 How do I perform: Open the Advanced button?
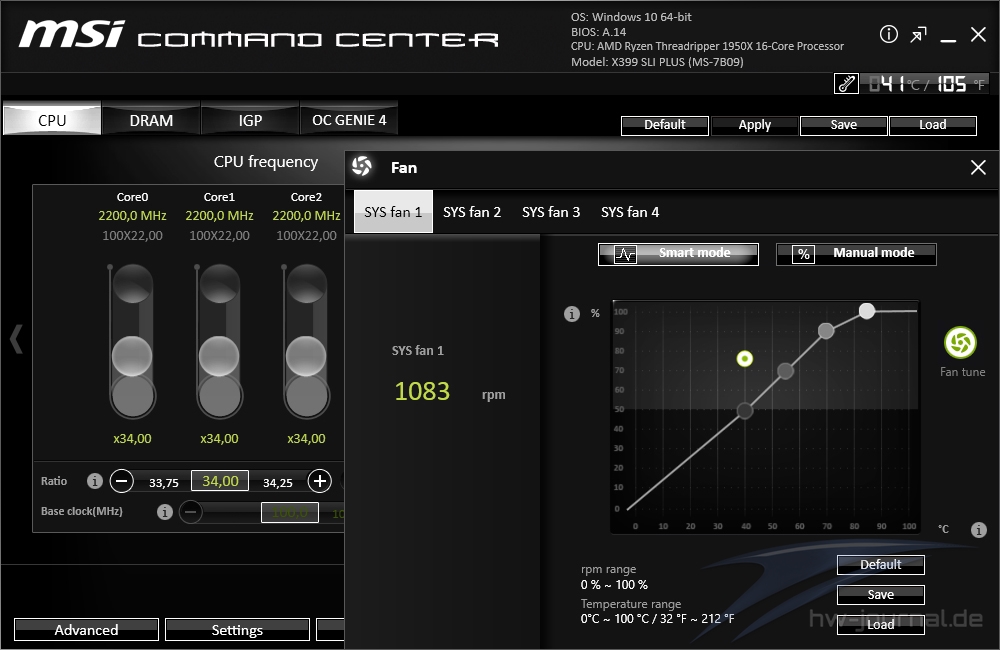coord(86,630)
